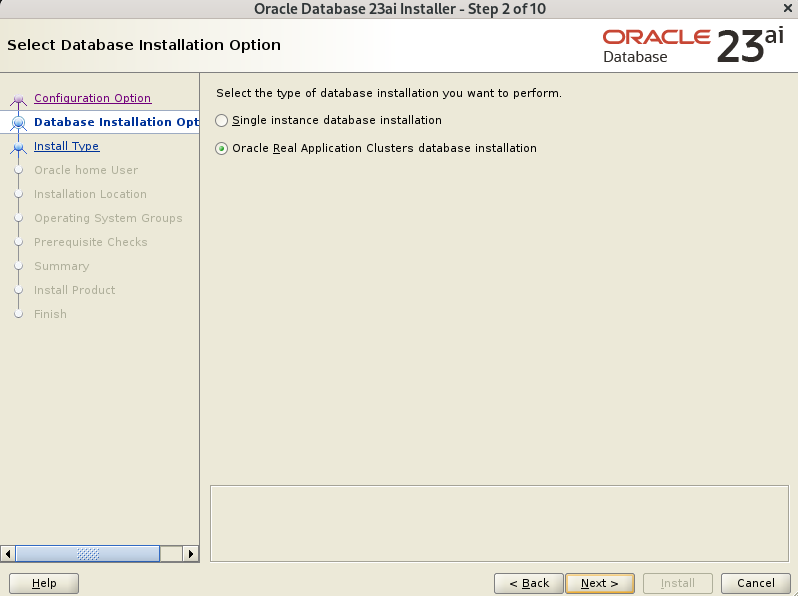The height and width of the screenshot is (596, 798).
Task: Close the installer window with X
Action: coord(788,8)
